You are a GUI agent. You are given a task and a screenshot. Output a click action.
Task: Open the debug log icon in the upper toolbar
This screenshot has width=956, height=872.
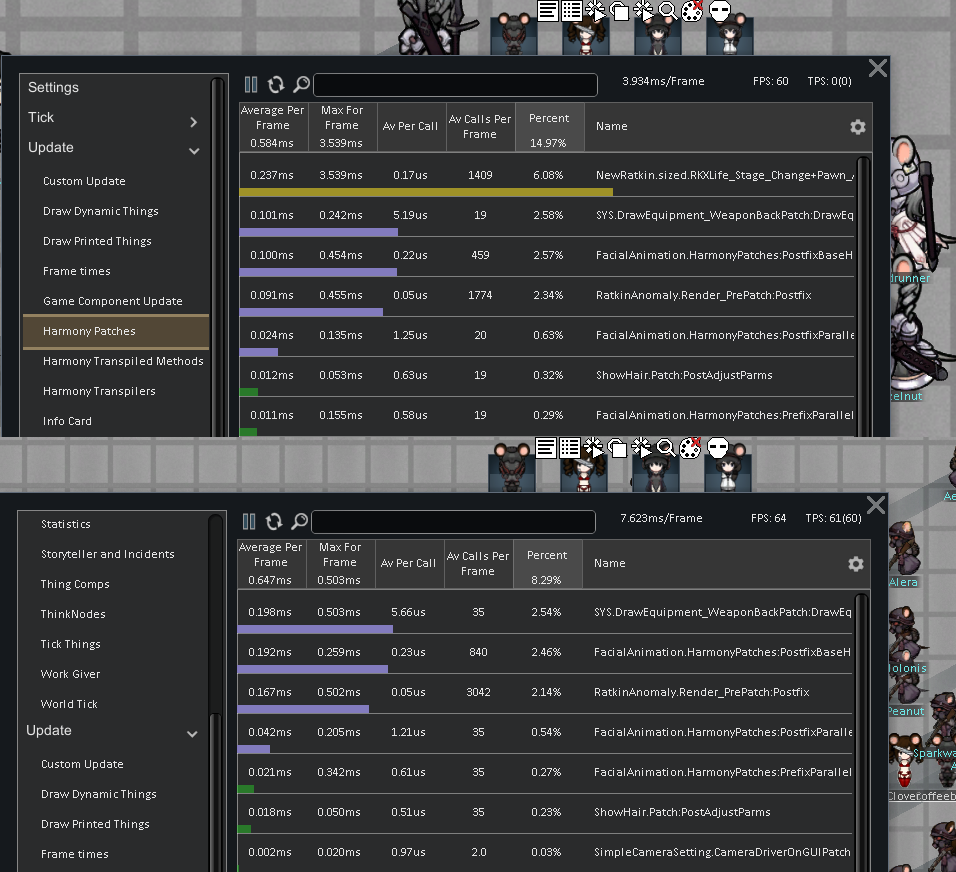click(x=548, y=10)
